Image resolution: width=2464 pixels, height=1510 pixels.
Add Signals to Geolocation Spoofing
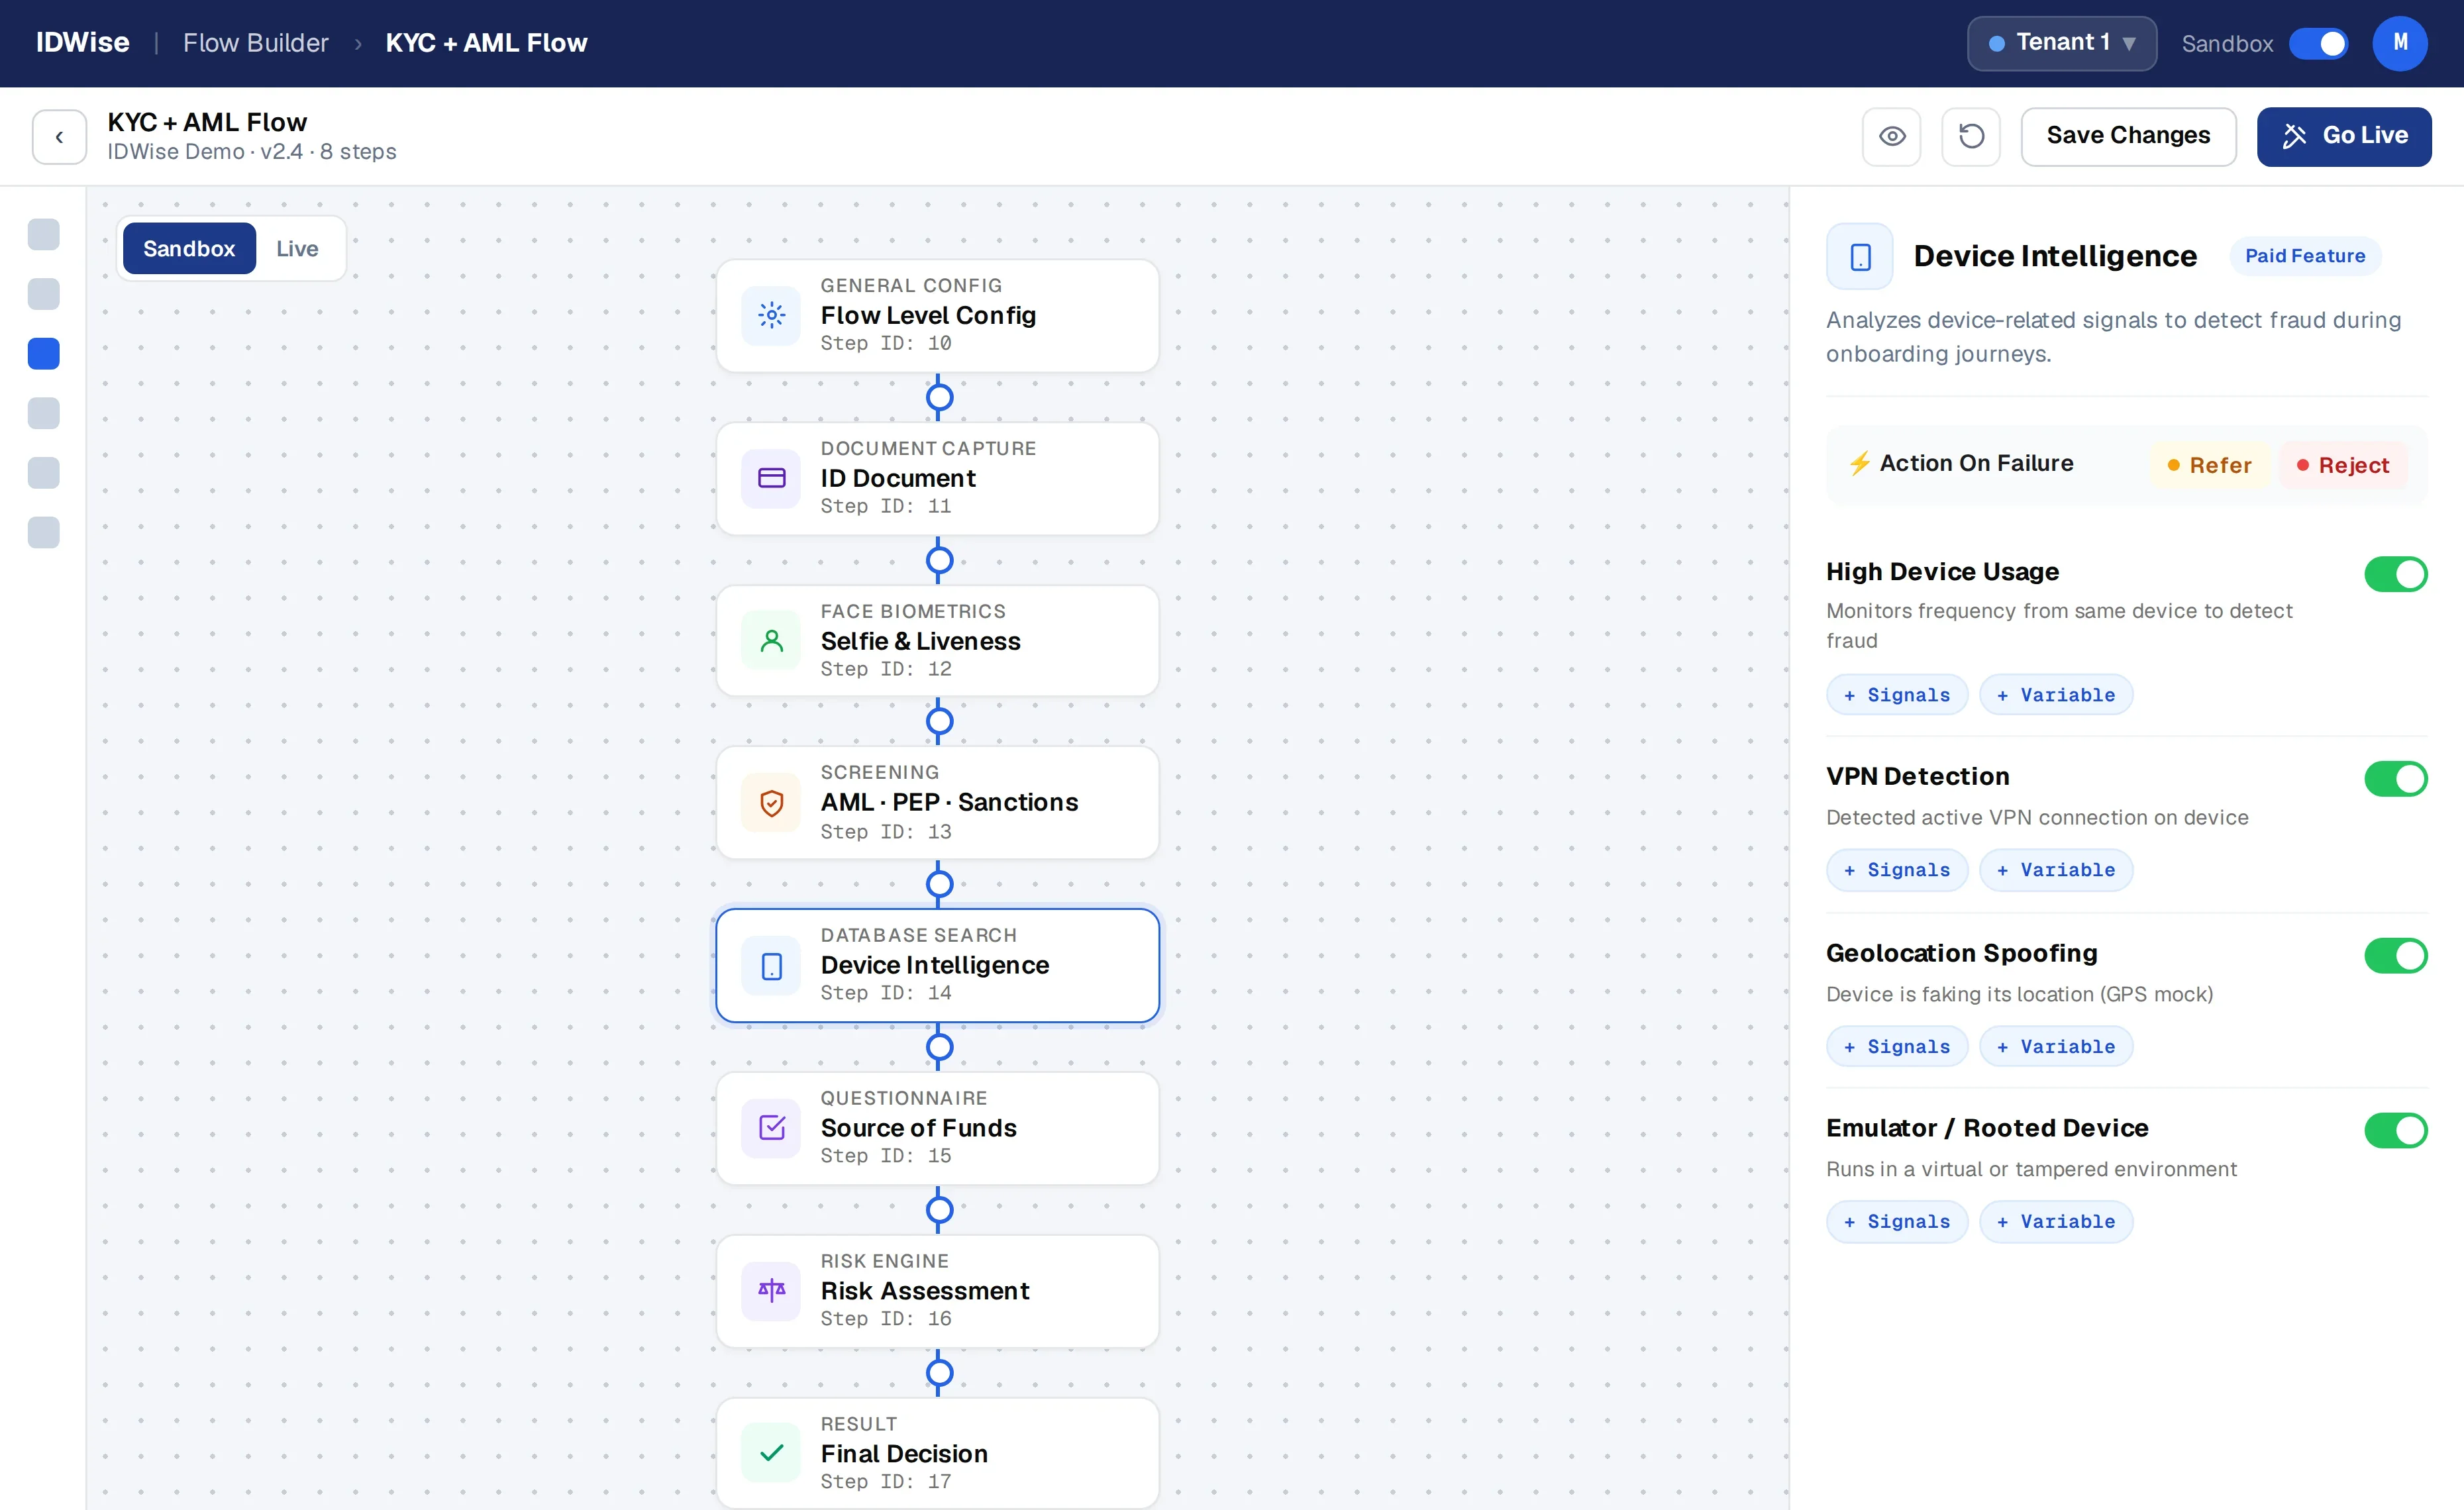[1896, 1047]
